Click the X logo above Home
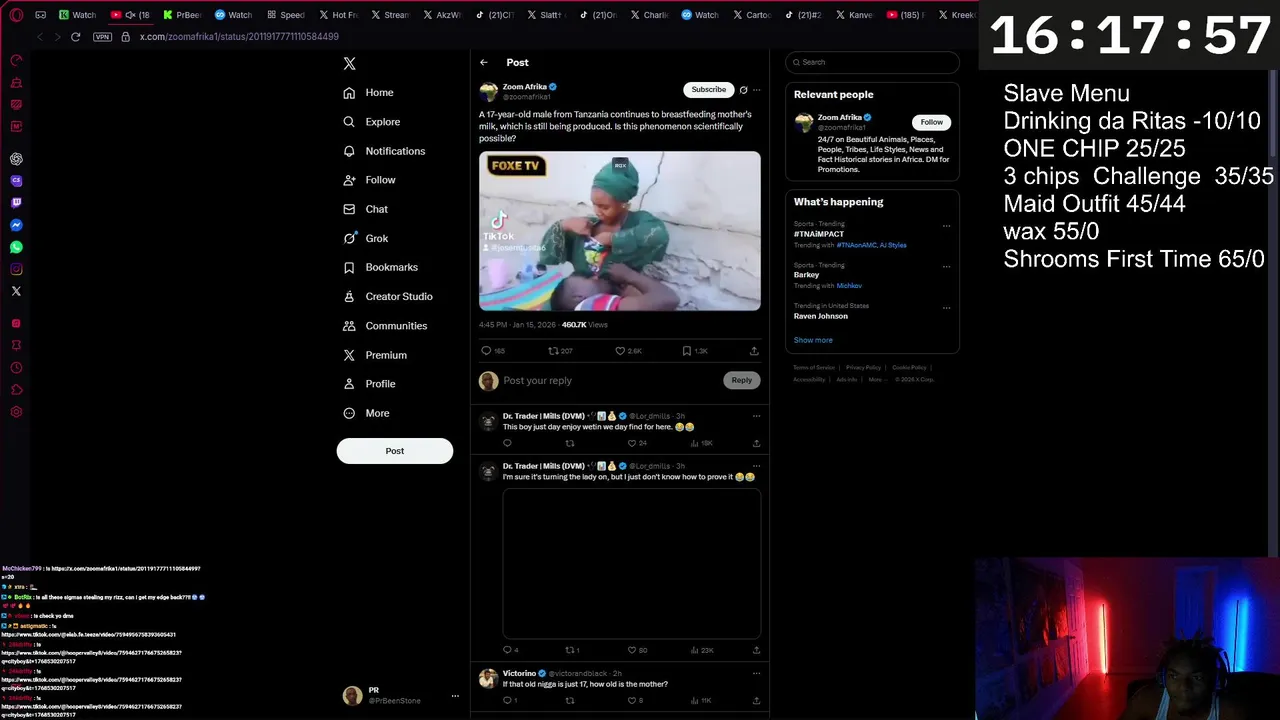Image resolution: width=1280 pixels, height=720 pixels. (349, 63)
